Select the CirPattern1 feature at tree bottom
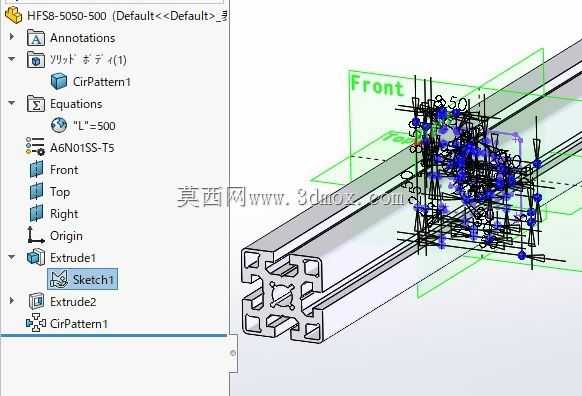This screenshot has width=582, height=396. click(x=79, y=324)
